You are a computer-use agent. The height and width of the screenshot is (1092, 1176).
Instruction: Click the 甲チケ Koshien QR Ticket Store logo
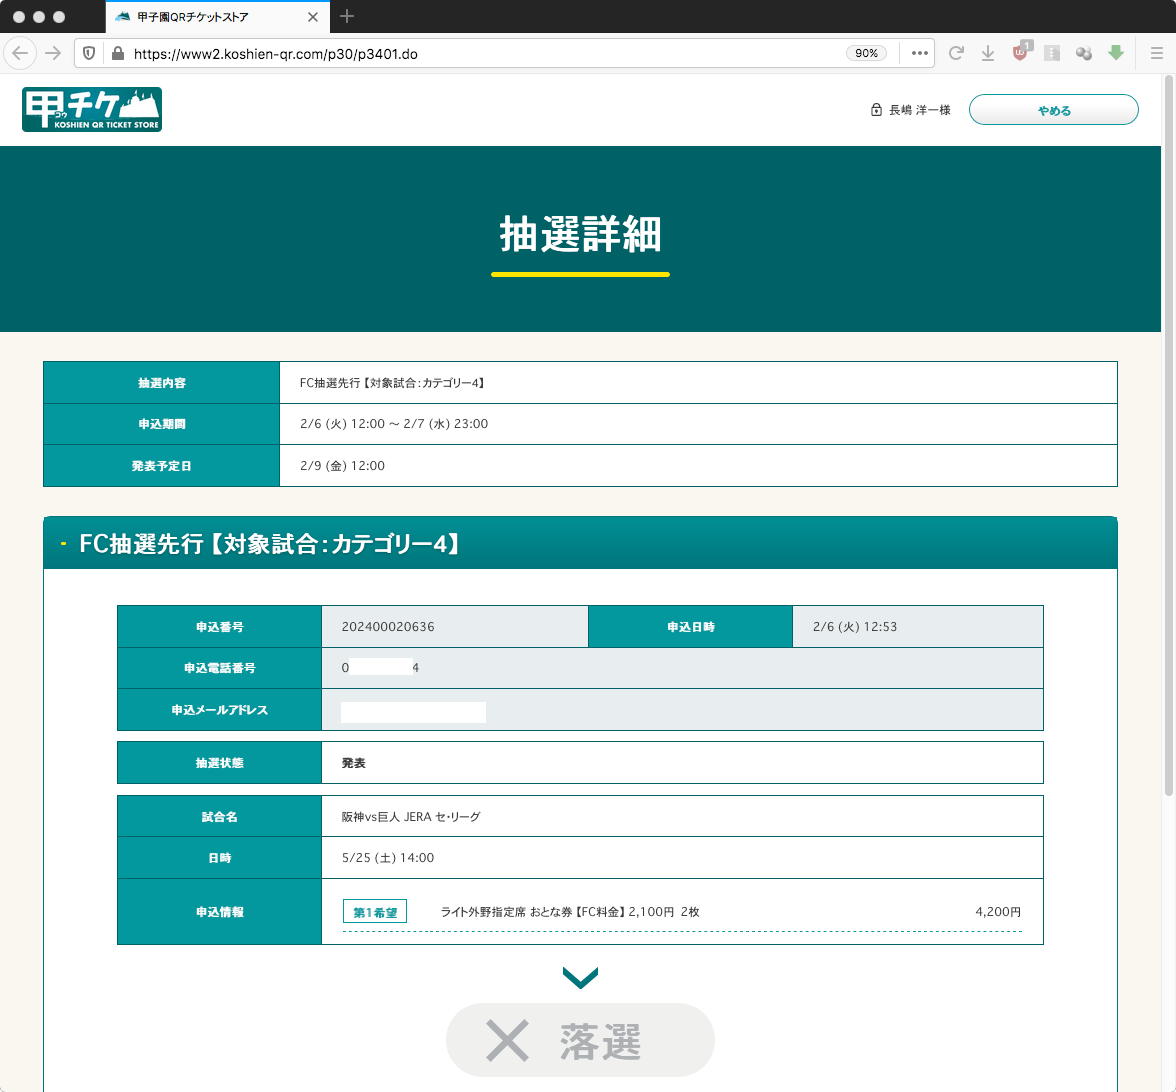coord(92,110)
